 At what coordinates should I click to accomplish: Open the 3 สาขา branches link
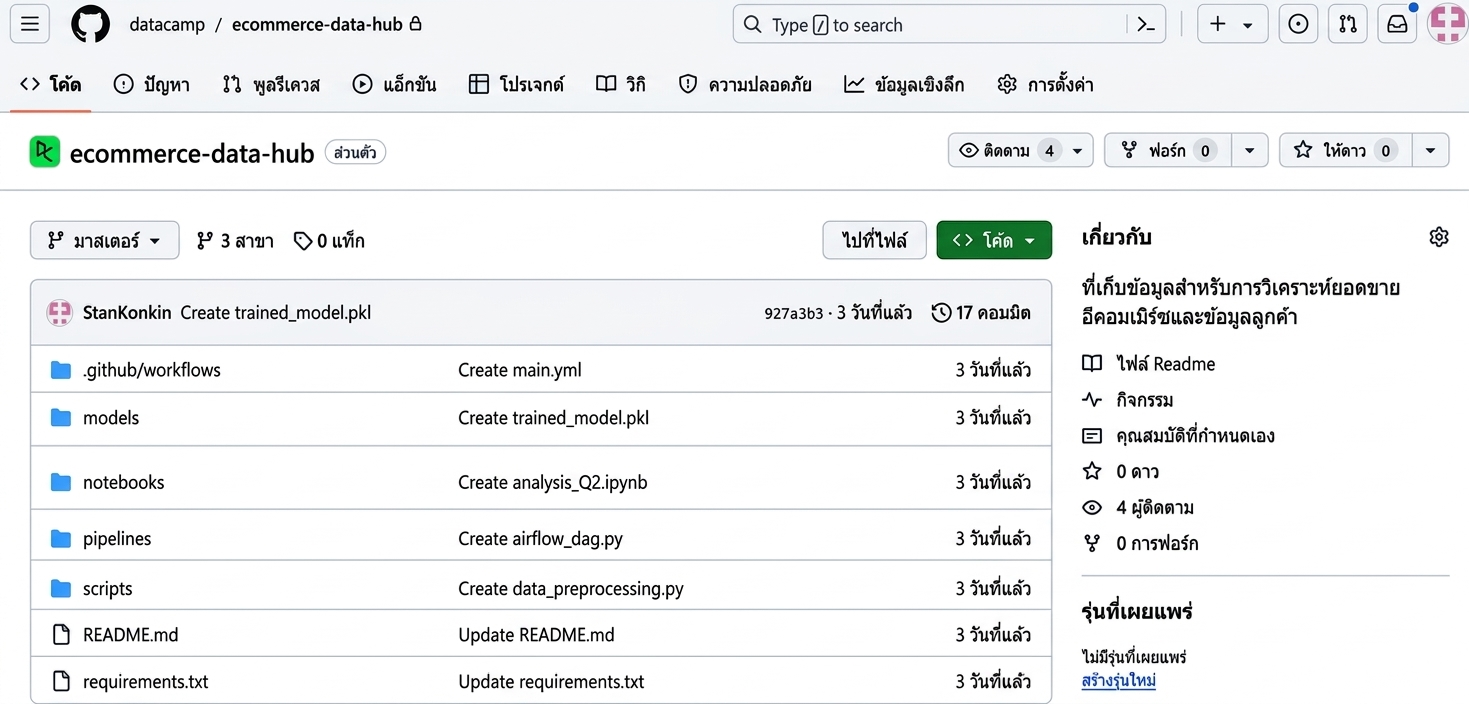point(235,241)
